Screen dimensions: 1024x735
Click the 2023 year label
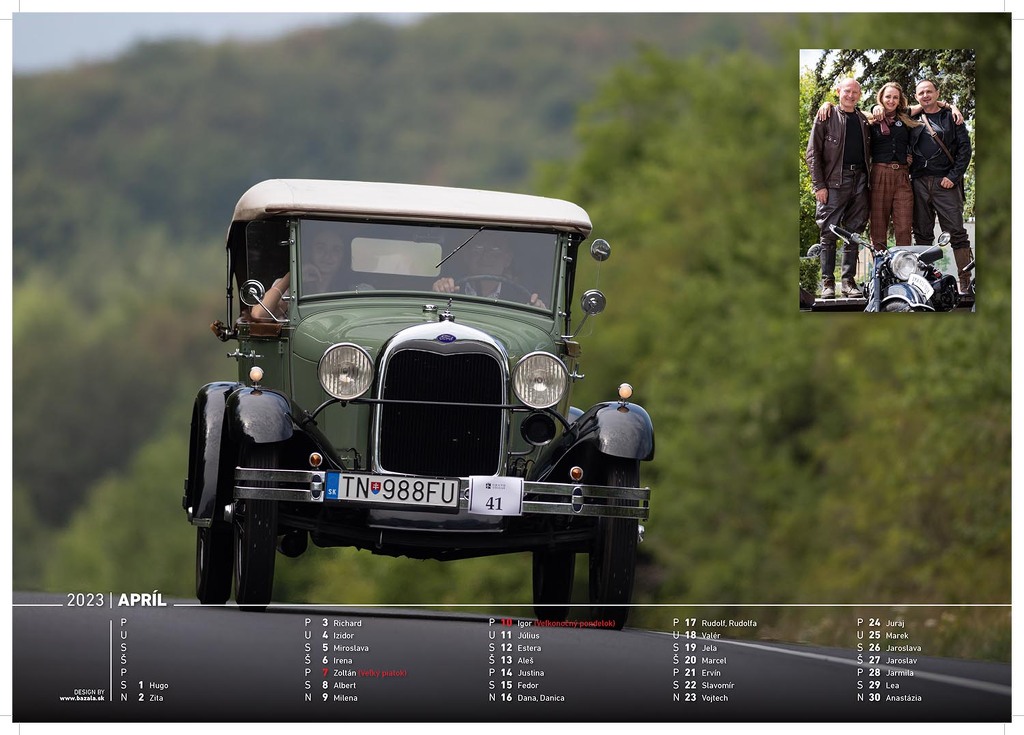85,600
